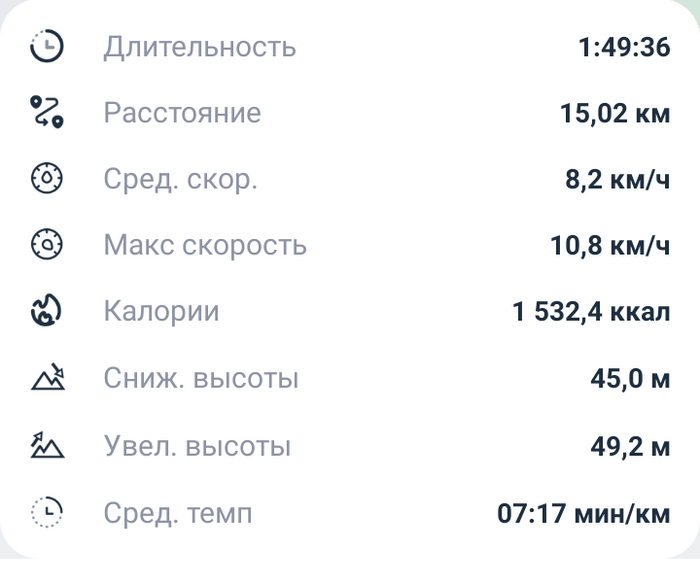The image size is (700, 583).
Task: Tap the distance route icon
Action: click(x=47, y=112)
